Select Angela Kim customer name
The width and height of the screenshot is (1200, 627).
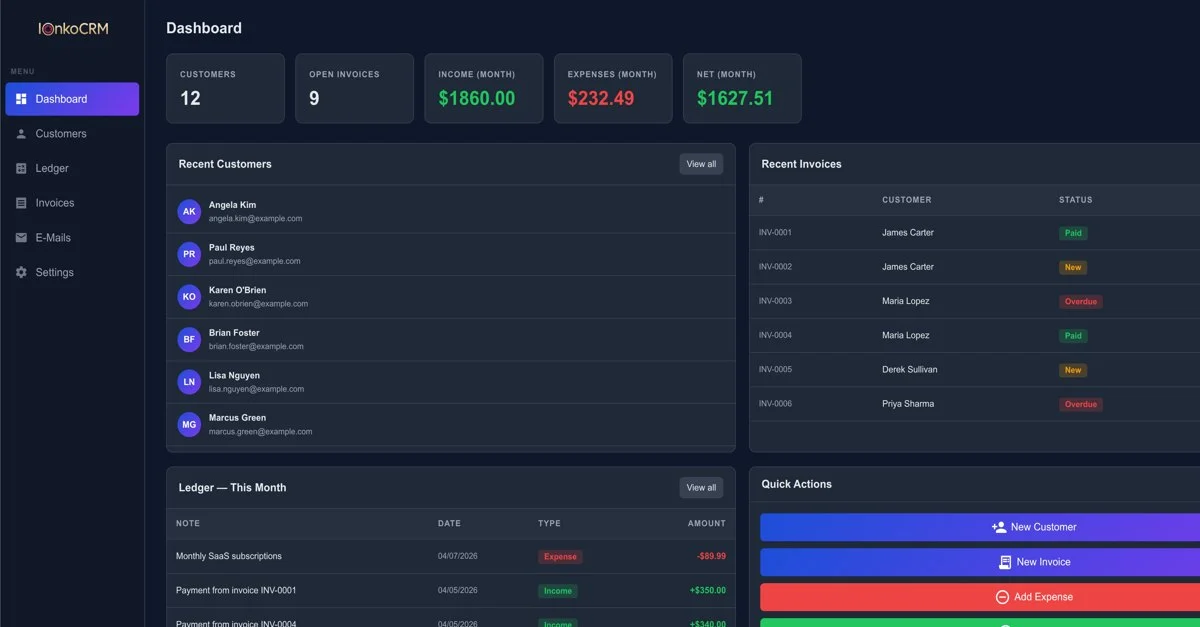tap(232, 205)
